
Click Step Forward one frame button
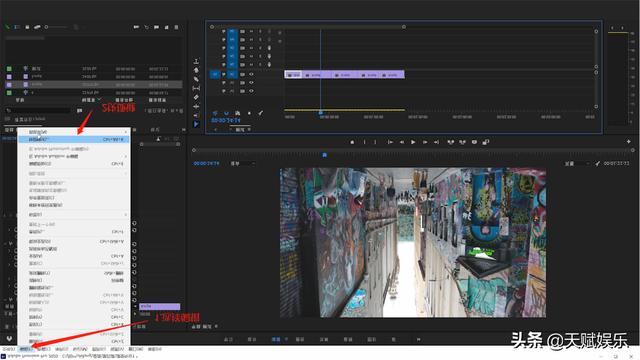click(425, 142)
